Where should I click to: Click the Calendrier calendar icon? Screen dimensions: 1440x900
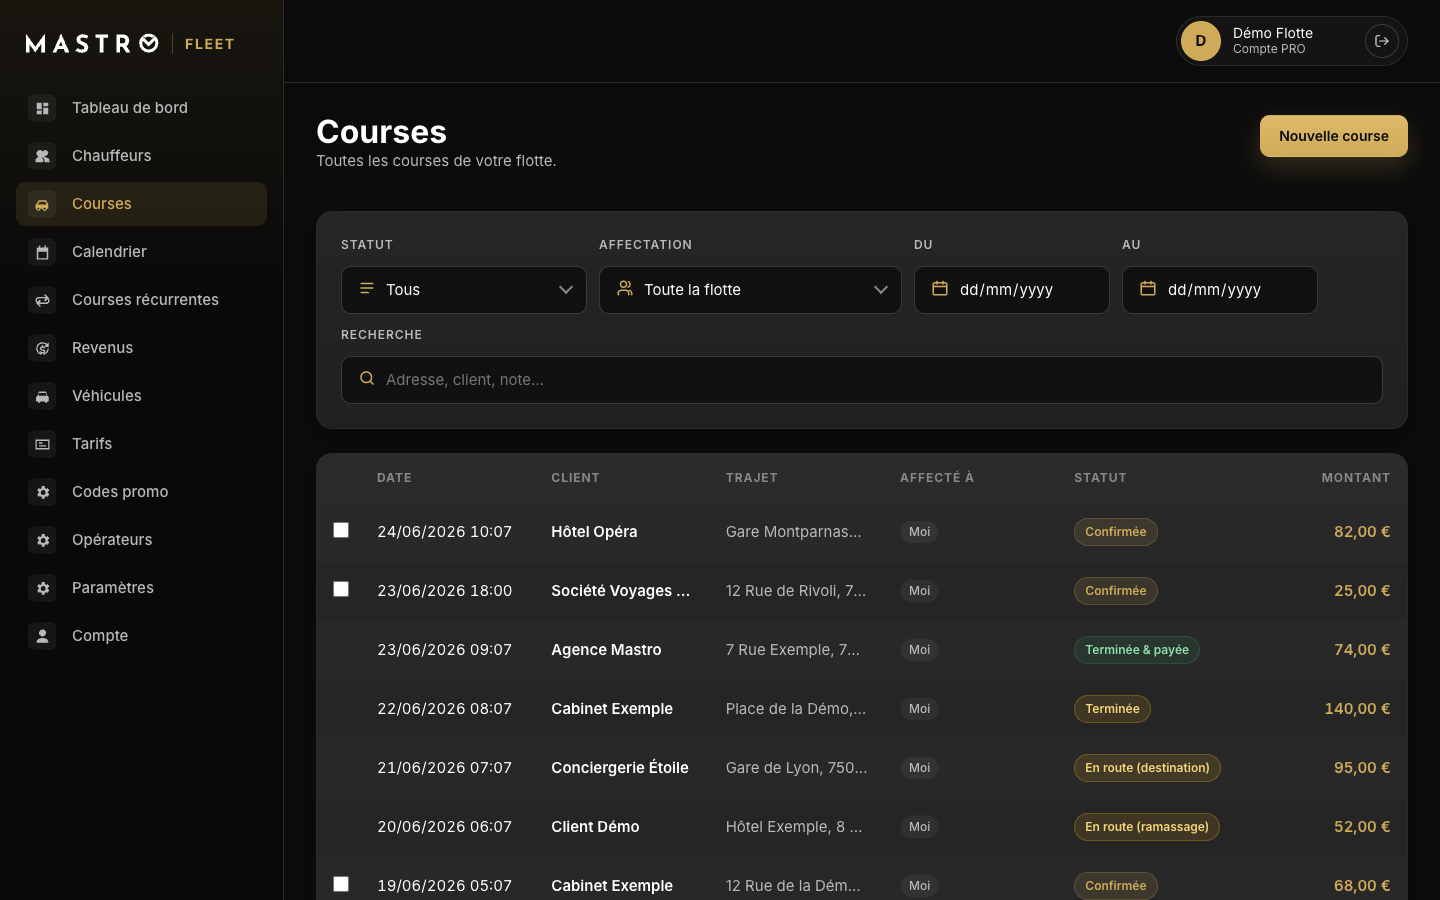point(42,252)
